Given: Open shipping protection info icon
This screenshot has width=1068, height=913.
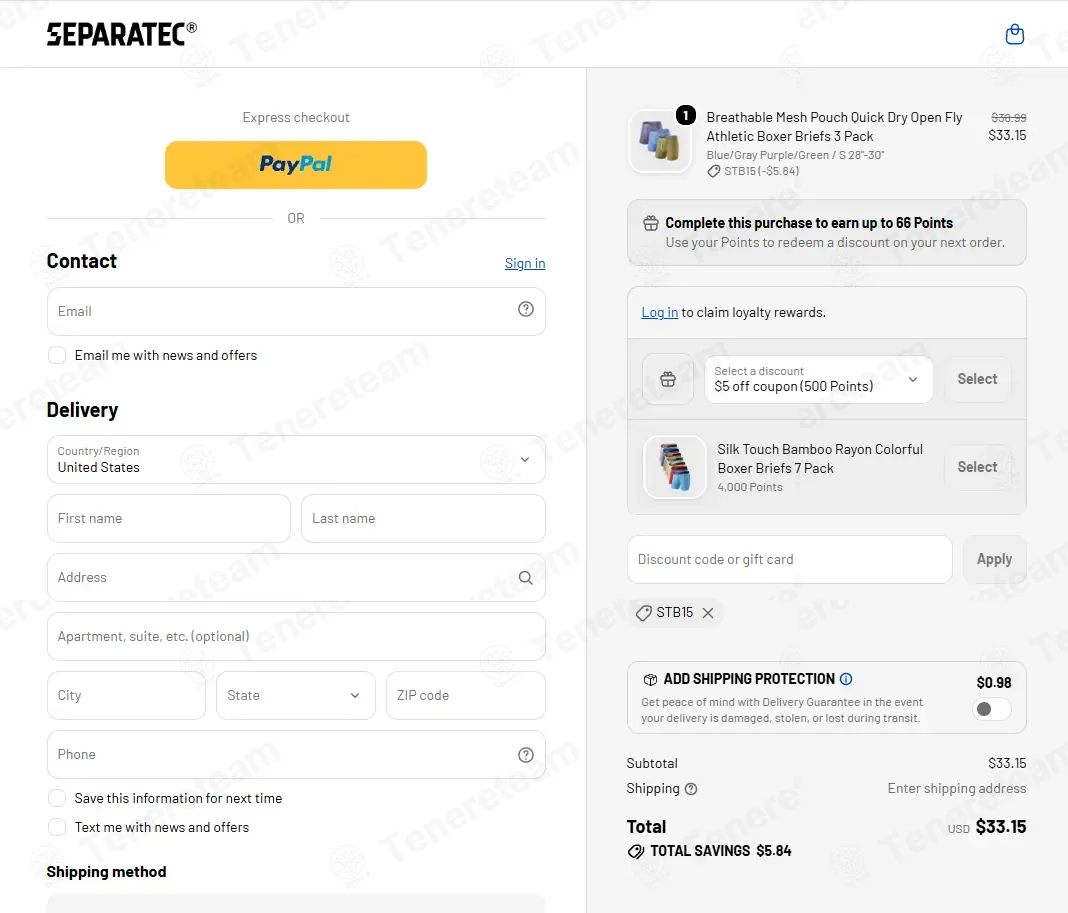Looking at the screenshot, I should [846, 679].
